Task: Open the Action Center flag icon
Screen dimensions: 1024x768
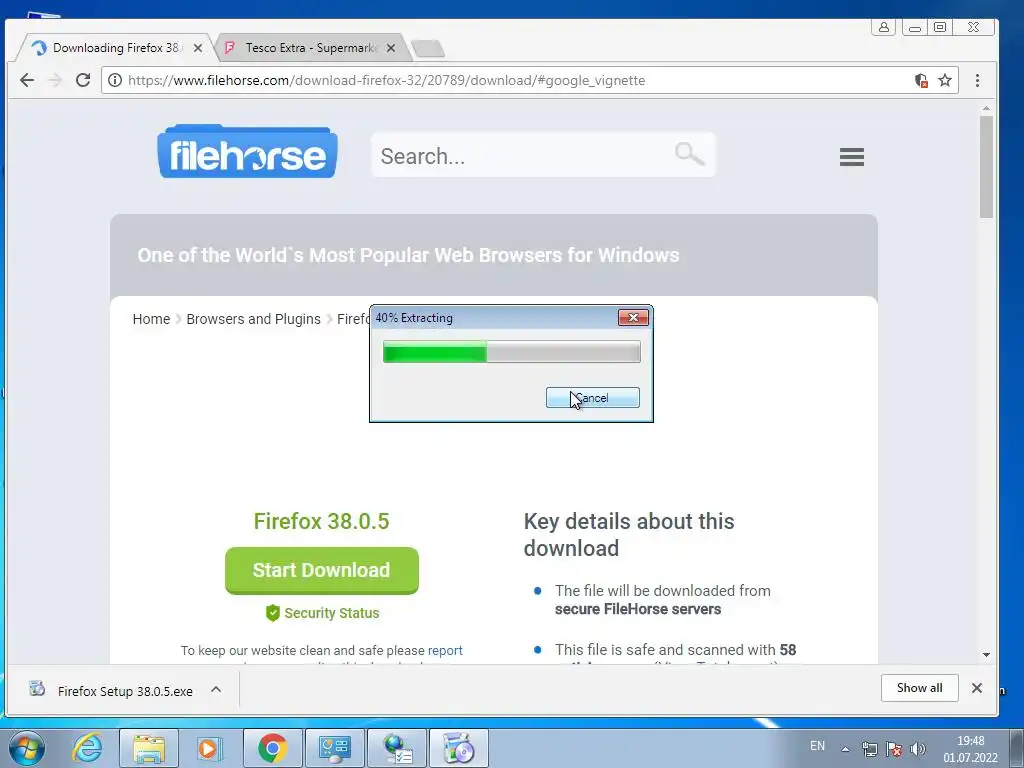Action: coord(894,749)
